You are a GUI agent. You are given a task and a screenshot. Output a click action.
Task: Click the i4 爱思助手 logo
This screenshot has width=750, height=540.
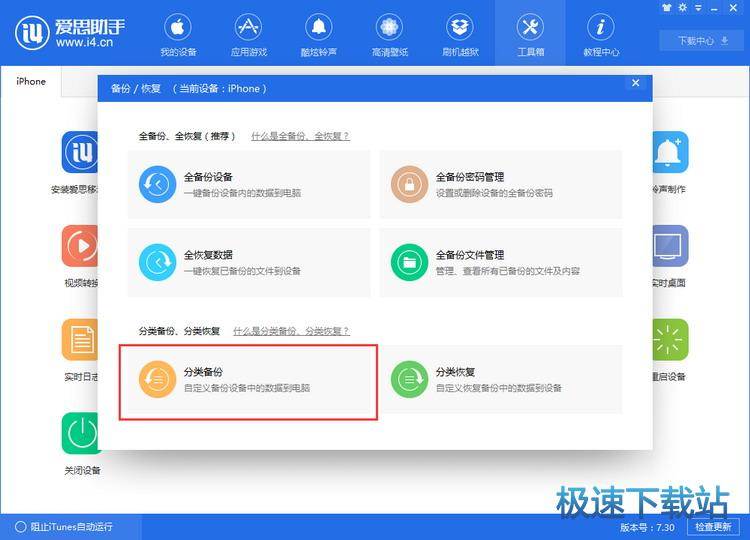point(70,33)
